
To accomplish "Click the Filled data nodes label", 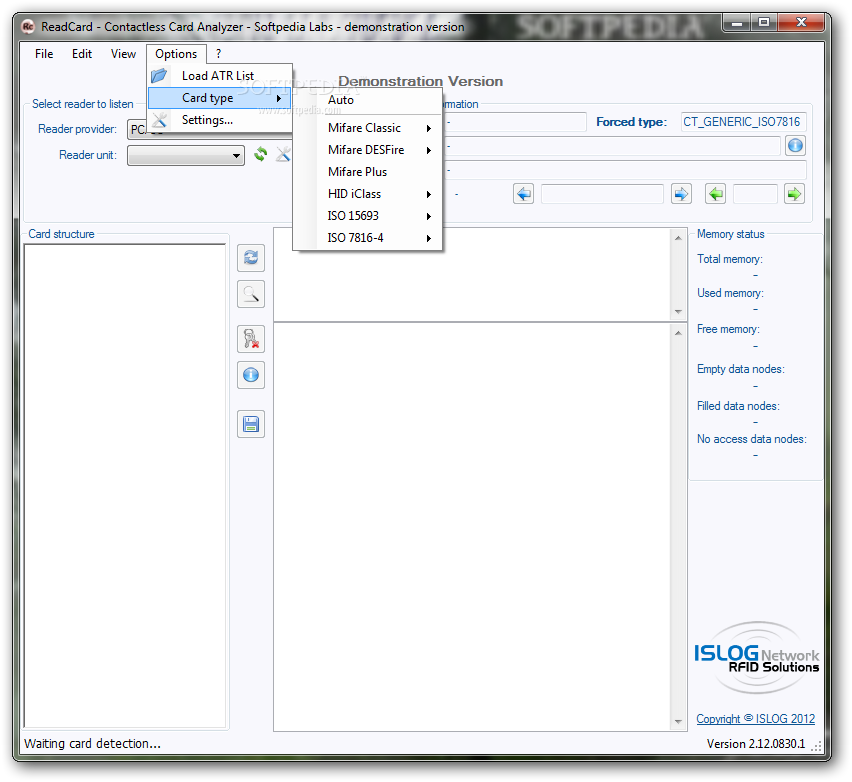I will (x=738, y=406).
